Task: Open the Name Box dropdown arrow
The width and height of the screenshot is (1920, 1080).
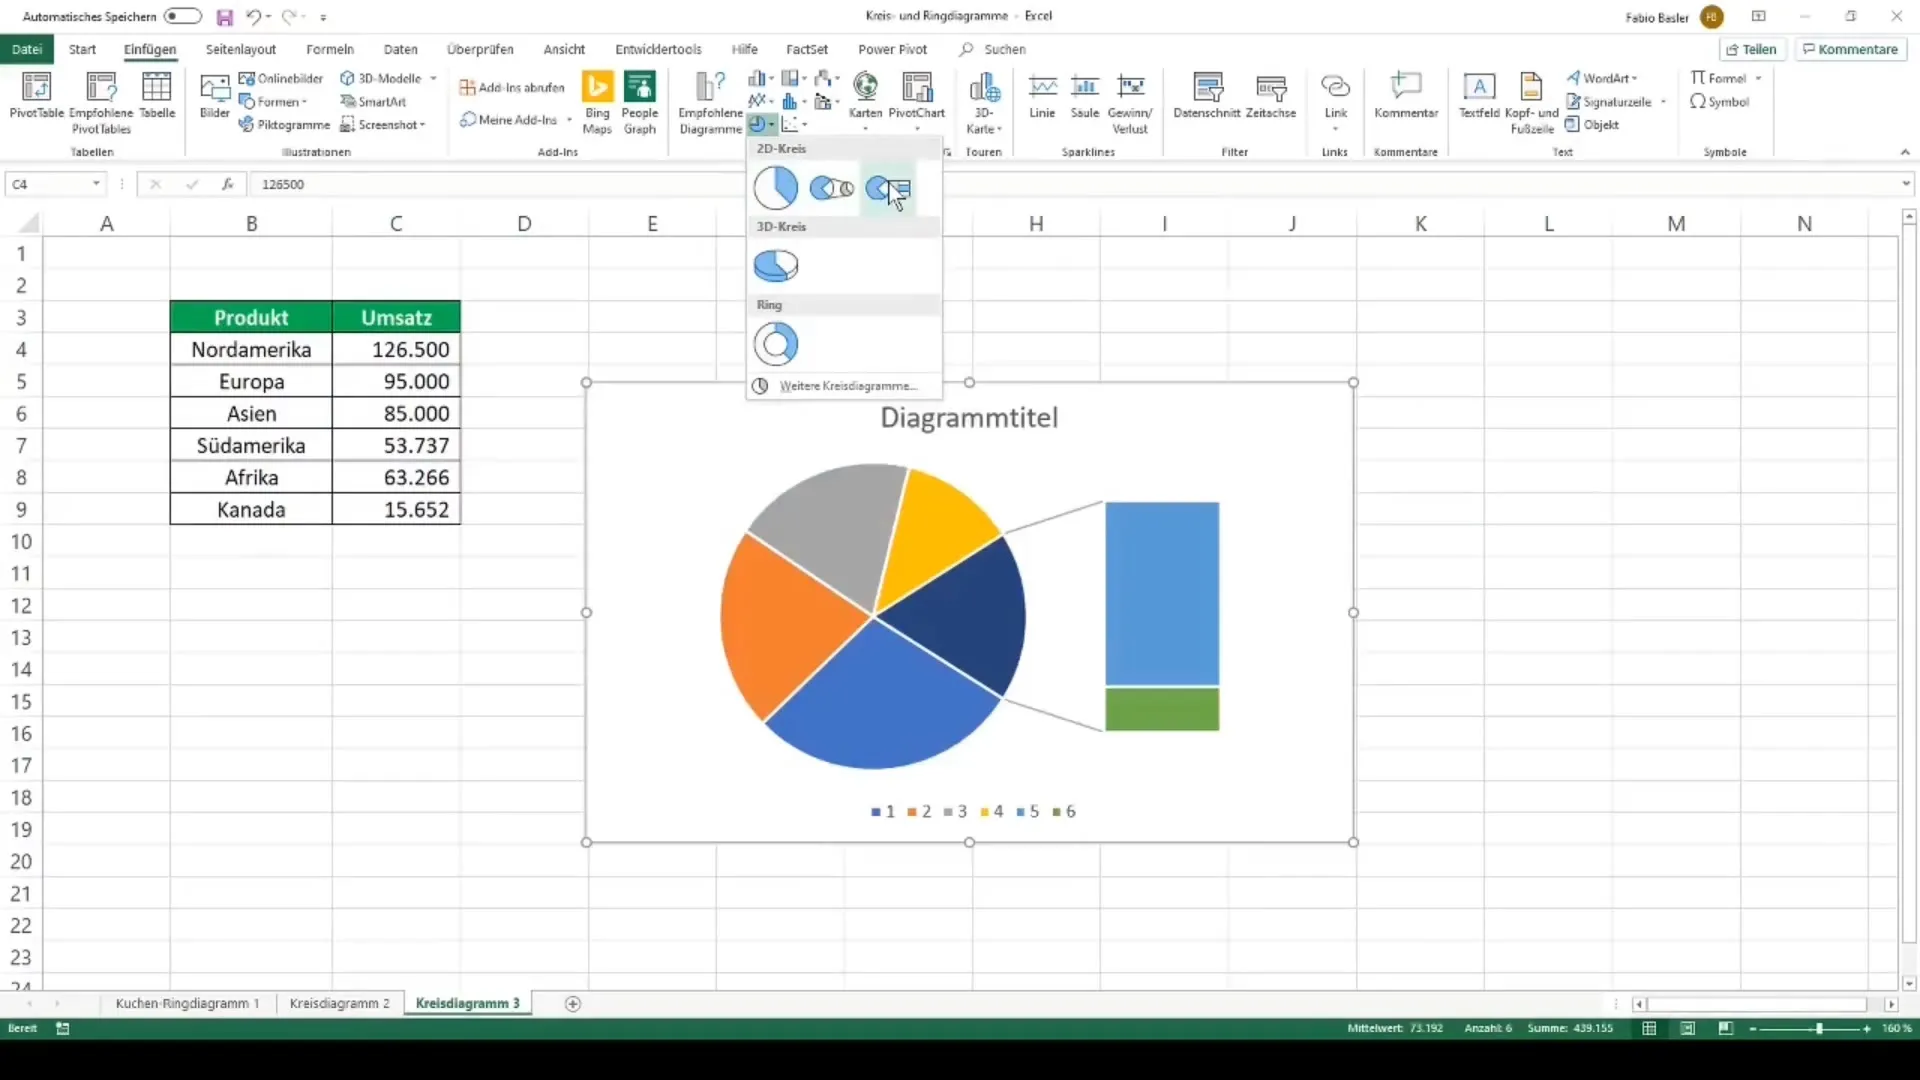Action: [96, 184]
